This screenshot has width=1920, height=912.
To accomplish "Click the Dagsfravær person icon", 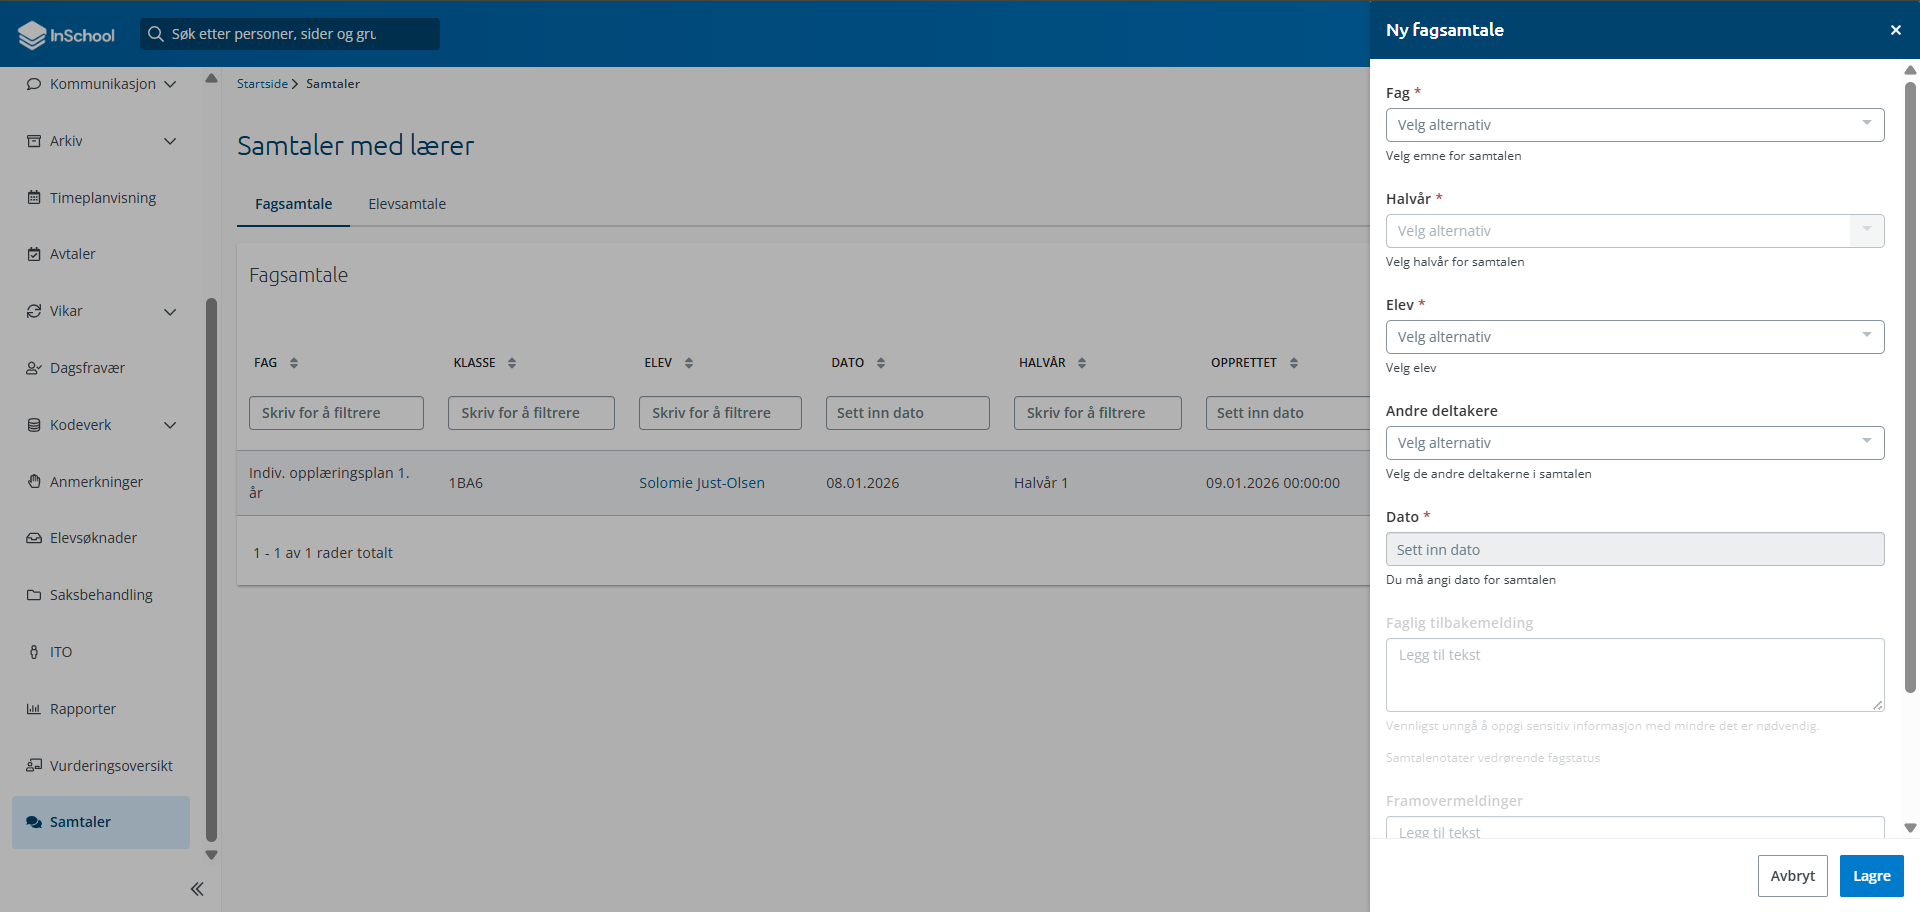I will click(x=34, y=368).
